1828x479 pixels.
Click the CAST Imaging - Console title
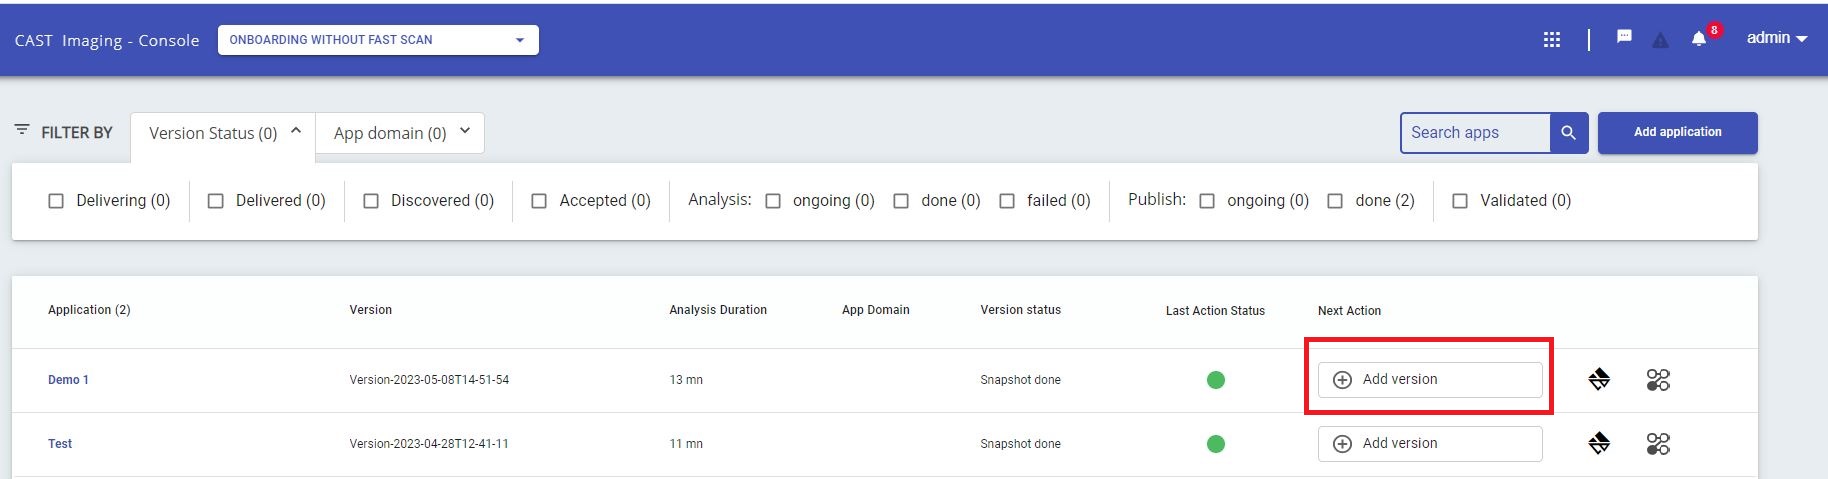[107, 41]
